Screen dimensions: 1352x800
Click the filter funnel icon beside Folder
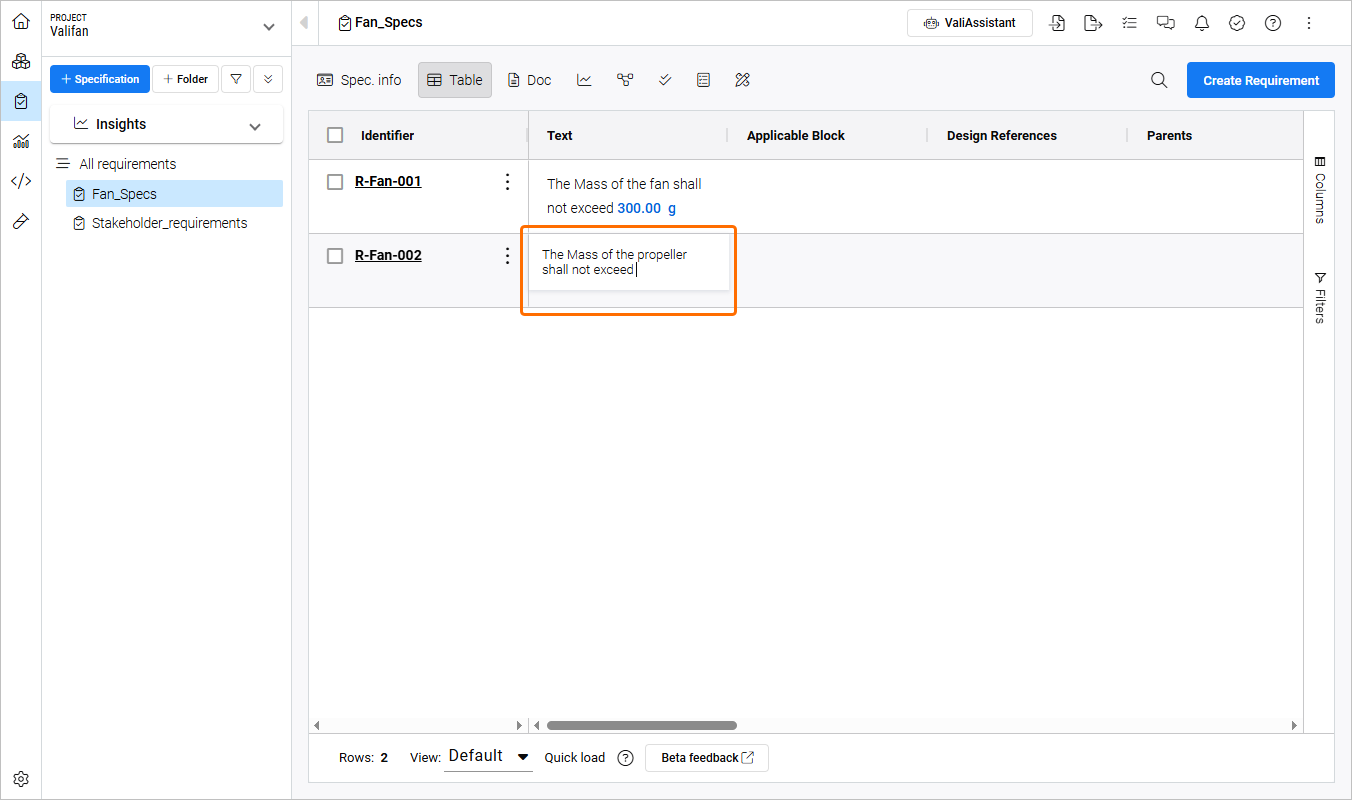coord(236,79)
